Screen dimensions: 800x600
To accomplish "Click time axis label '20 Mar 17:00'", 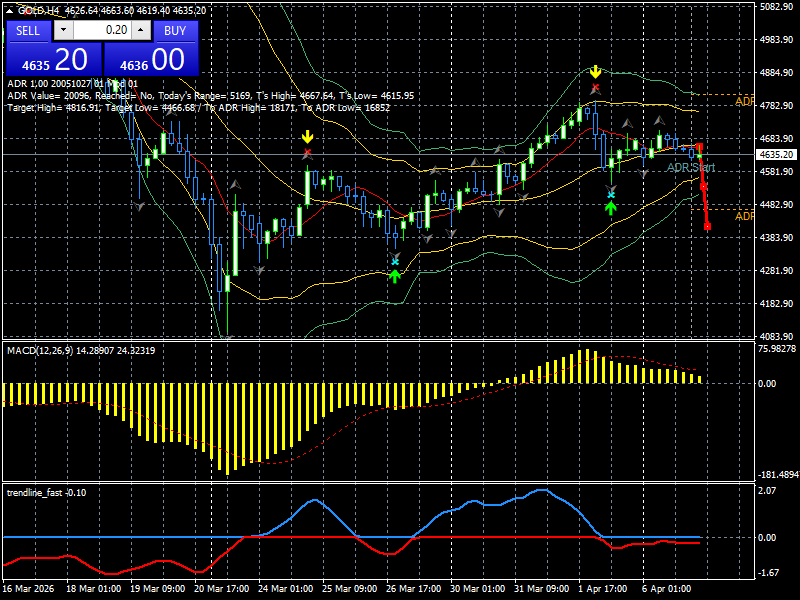I will pos(221,589).
